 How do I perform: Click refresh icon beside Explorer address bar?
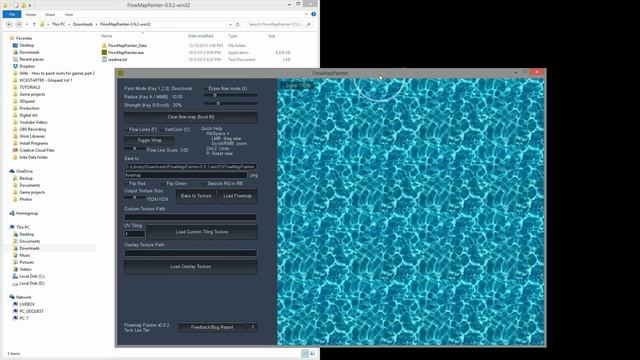pos(238,24)
